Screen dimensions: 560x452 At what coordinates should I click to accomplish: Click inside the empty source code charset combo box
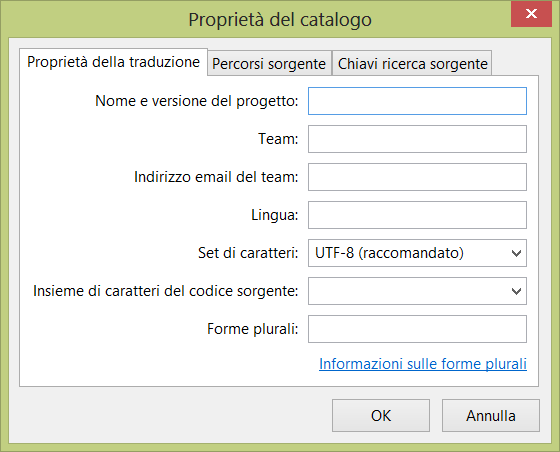point(408,291)
